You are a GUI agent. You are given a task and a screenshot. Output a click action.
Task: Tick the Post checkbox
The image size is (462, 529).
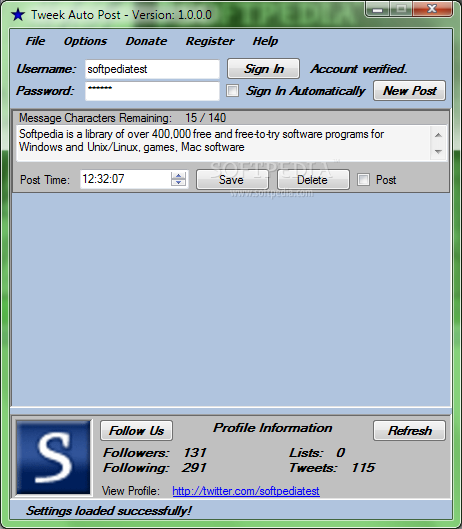click(363, 179)
